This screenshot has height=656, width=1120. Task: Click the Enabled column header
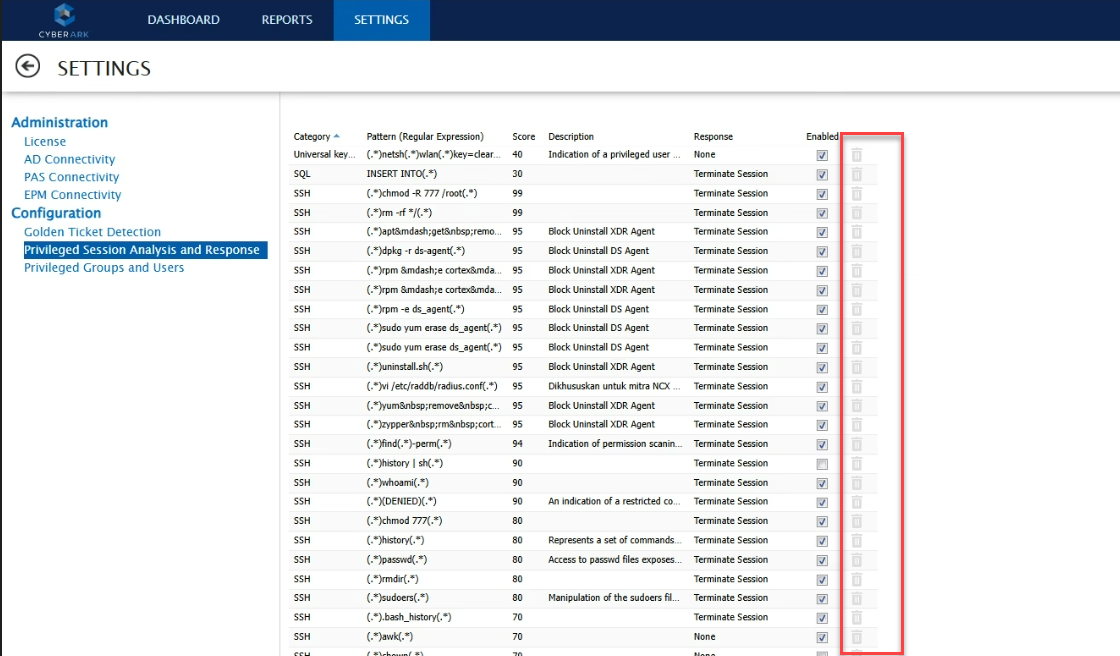point(822,136)
